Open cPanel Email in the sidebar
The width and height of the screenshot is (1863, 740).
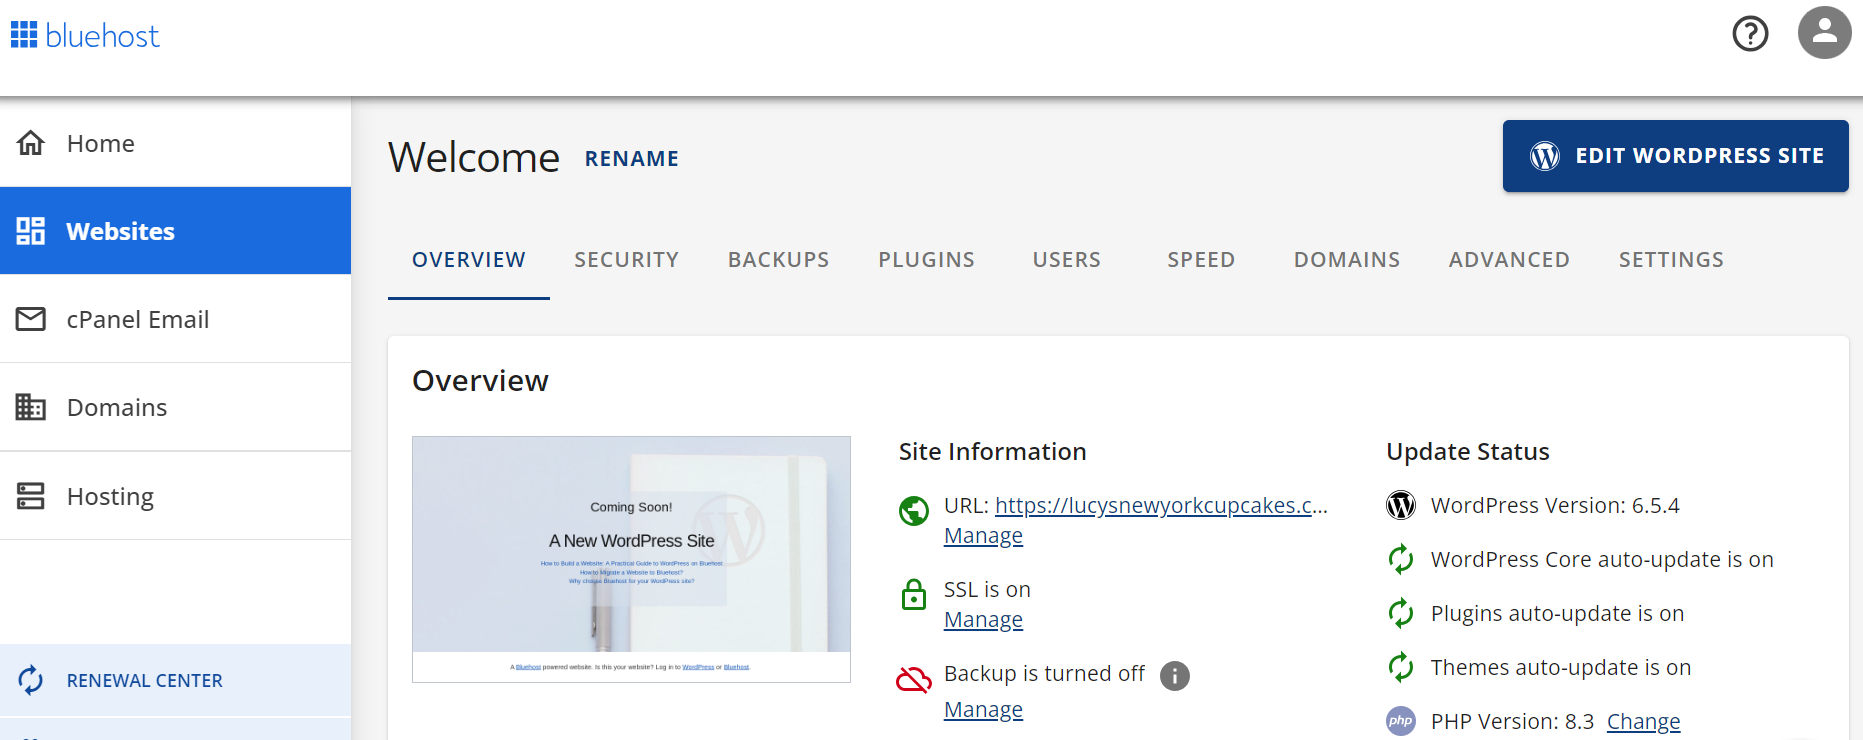[x=175, y=319]
